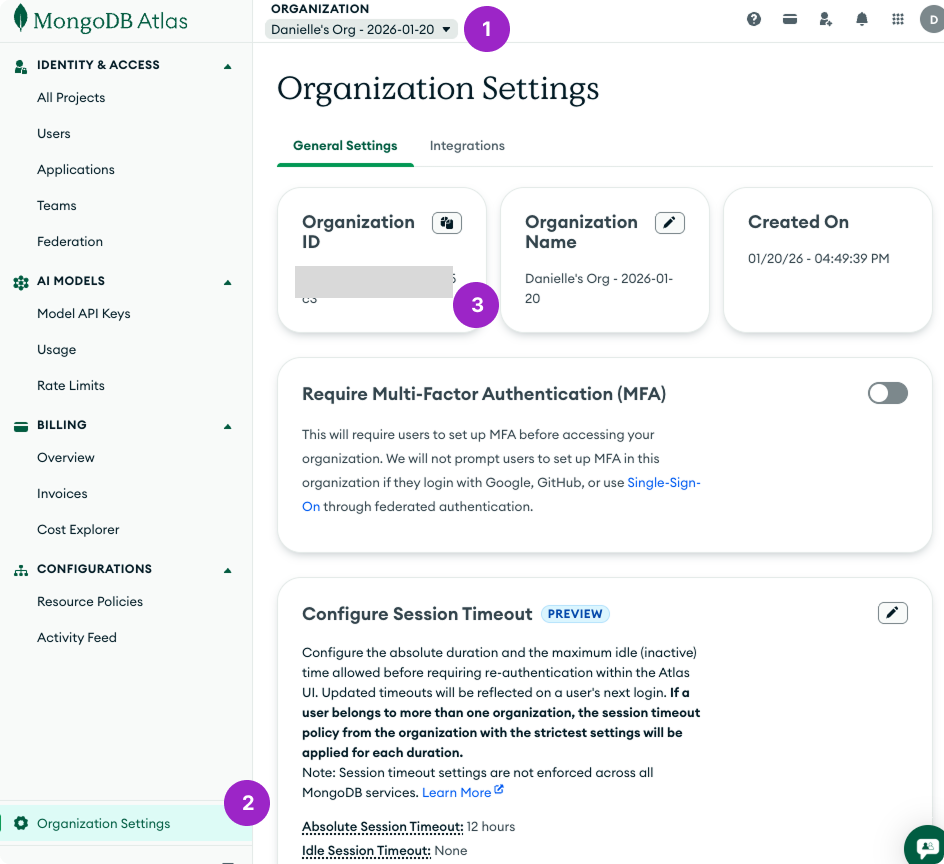Open the chat support widget
The width and height of the screenshot is (944, 864).
924,846
